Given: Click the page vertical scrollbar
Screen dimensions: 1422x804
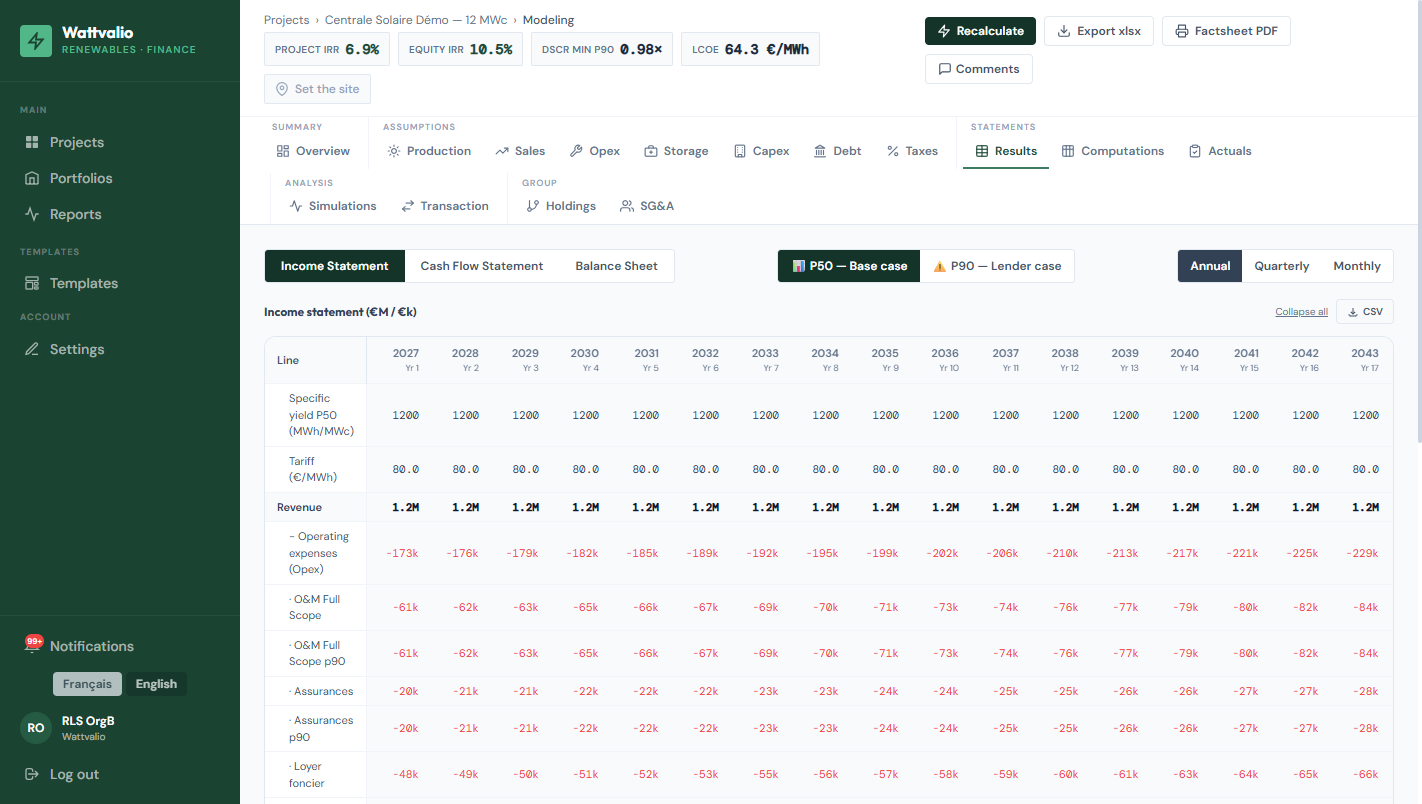Looking at the screenshot, I should [1417, 222].
